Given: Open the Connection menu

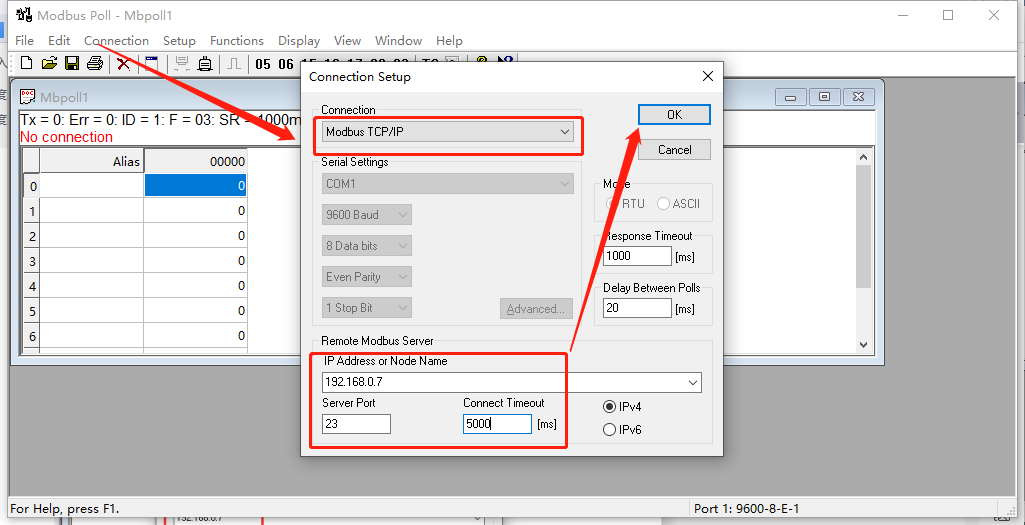Looking at the screenshot, I should pyautogui.click(x=116, y=41).
